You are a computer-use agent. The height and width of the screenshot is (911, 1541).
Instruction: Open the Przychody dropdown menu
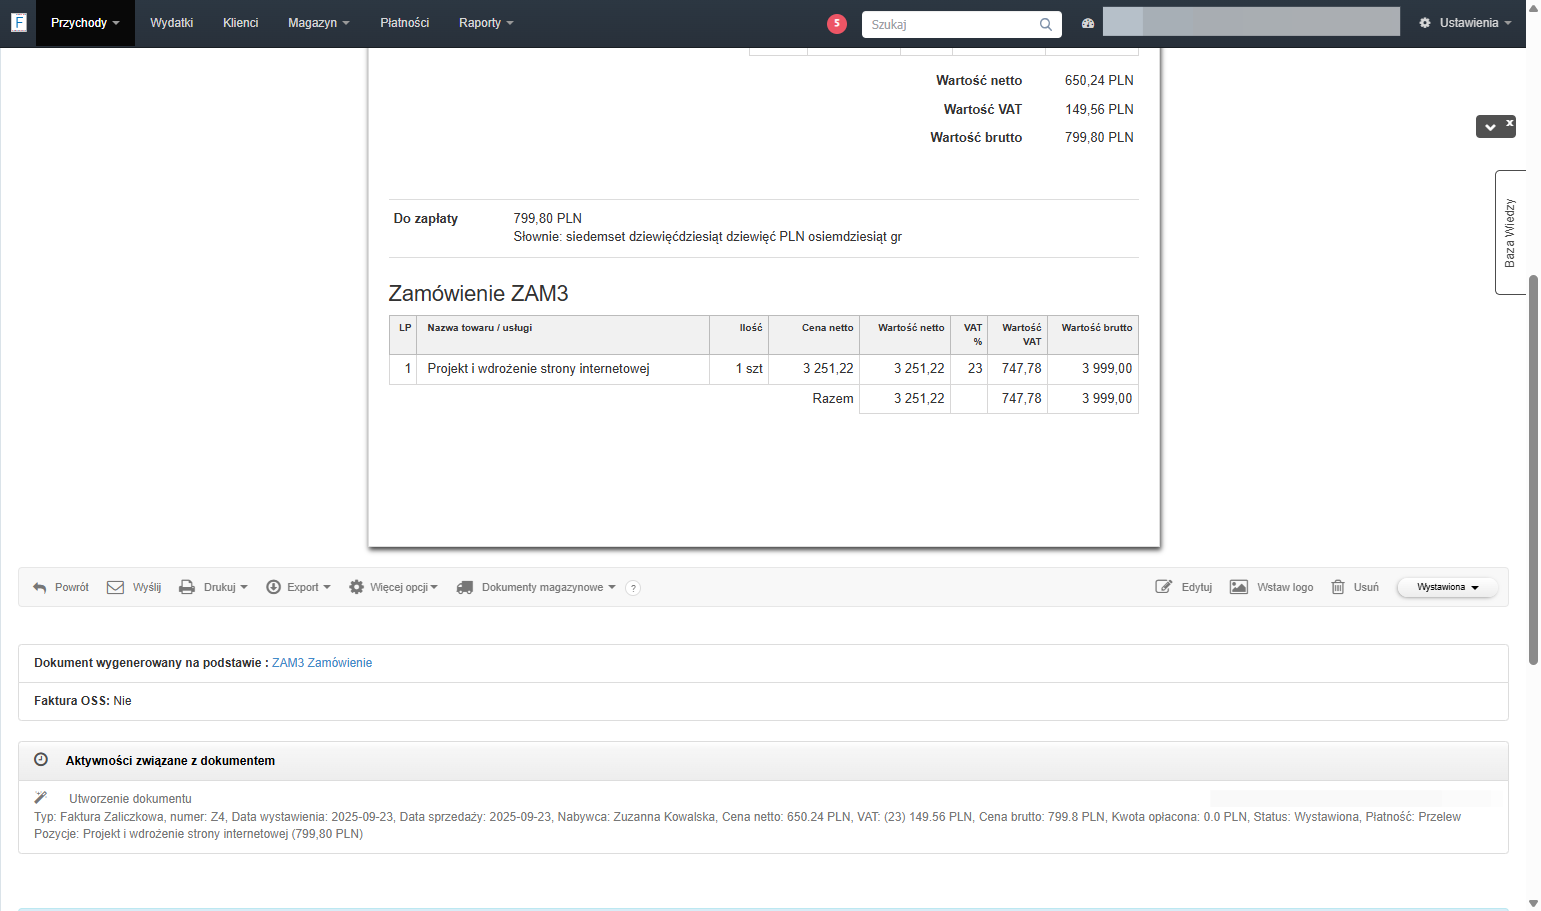85,23
